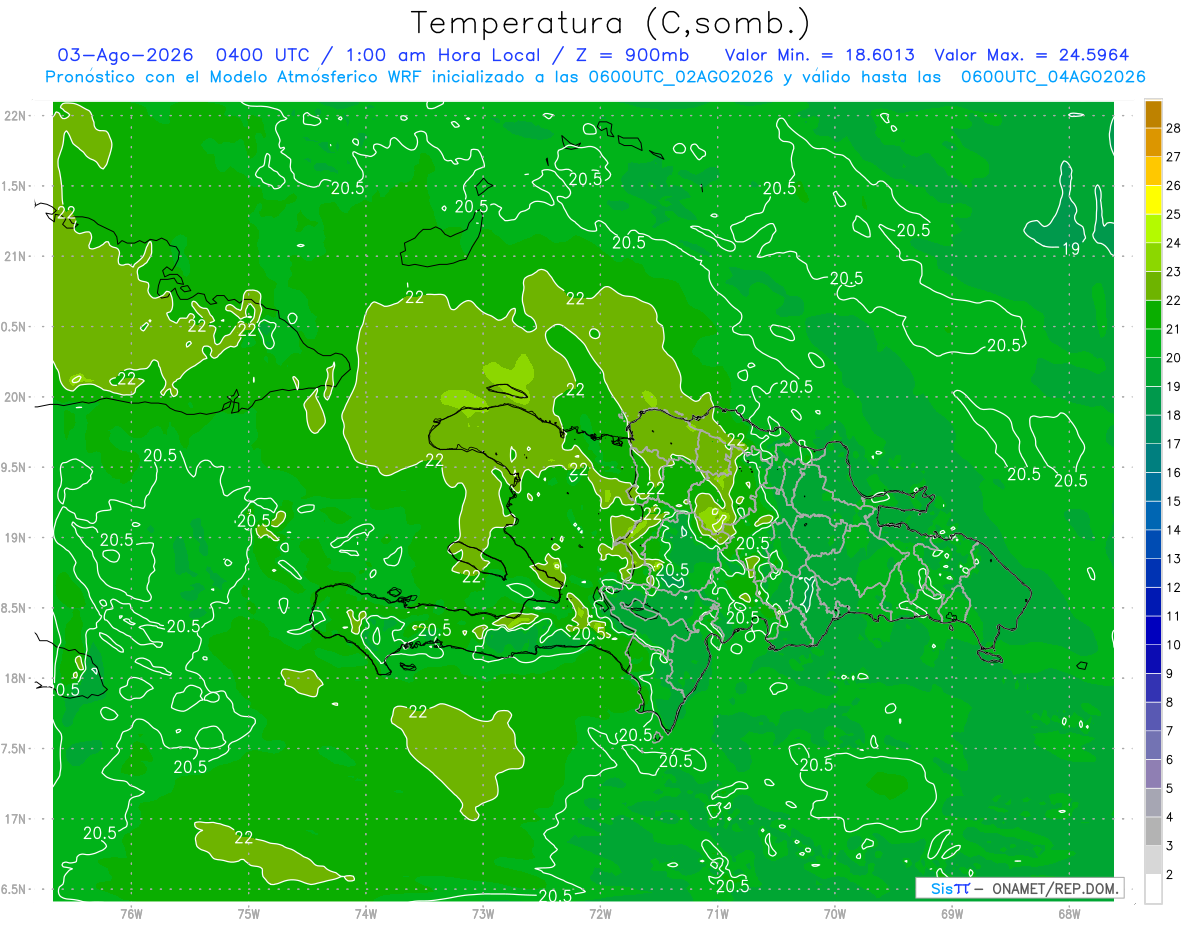Click longitude axis label "70W"
1200x927 pixels.
[x=835, y=913]
